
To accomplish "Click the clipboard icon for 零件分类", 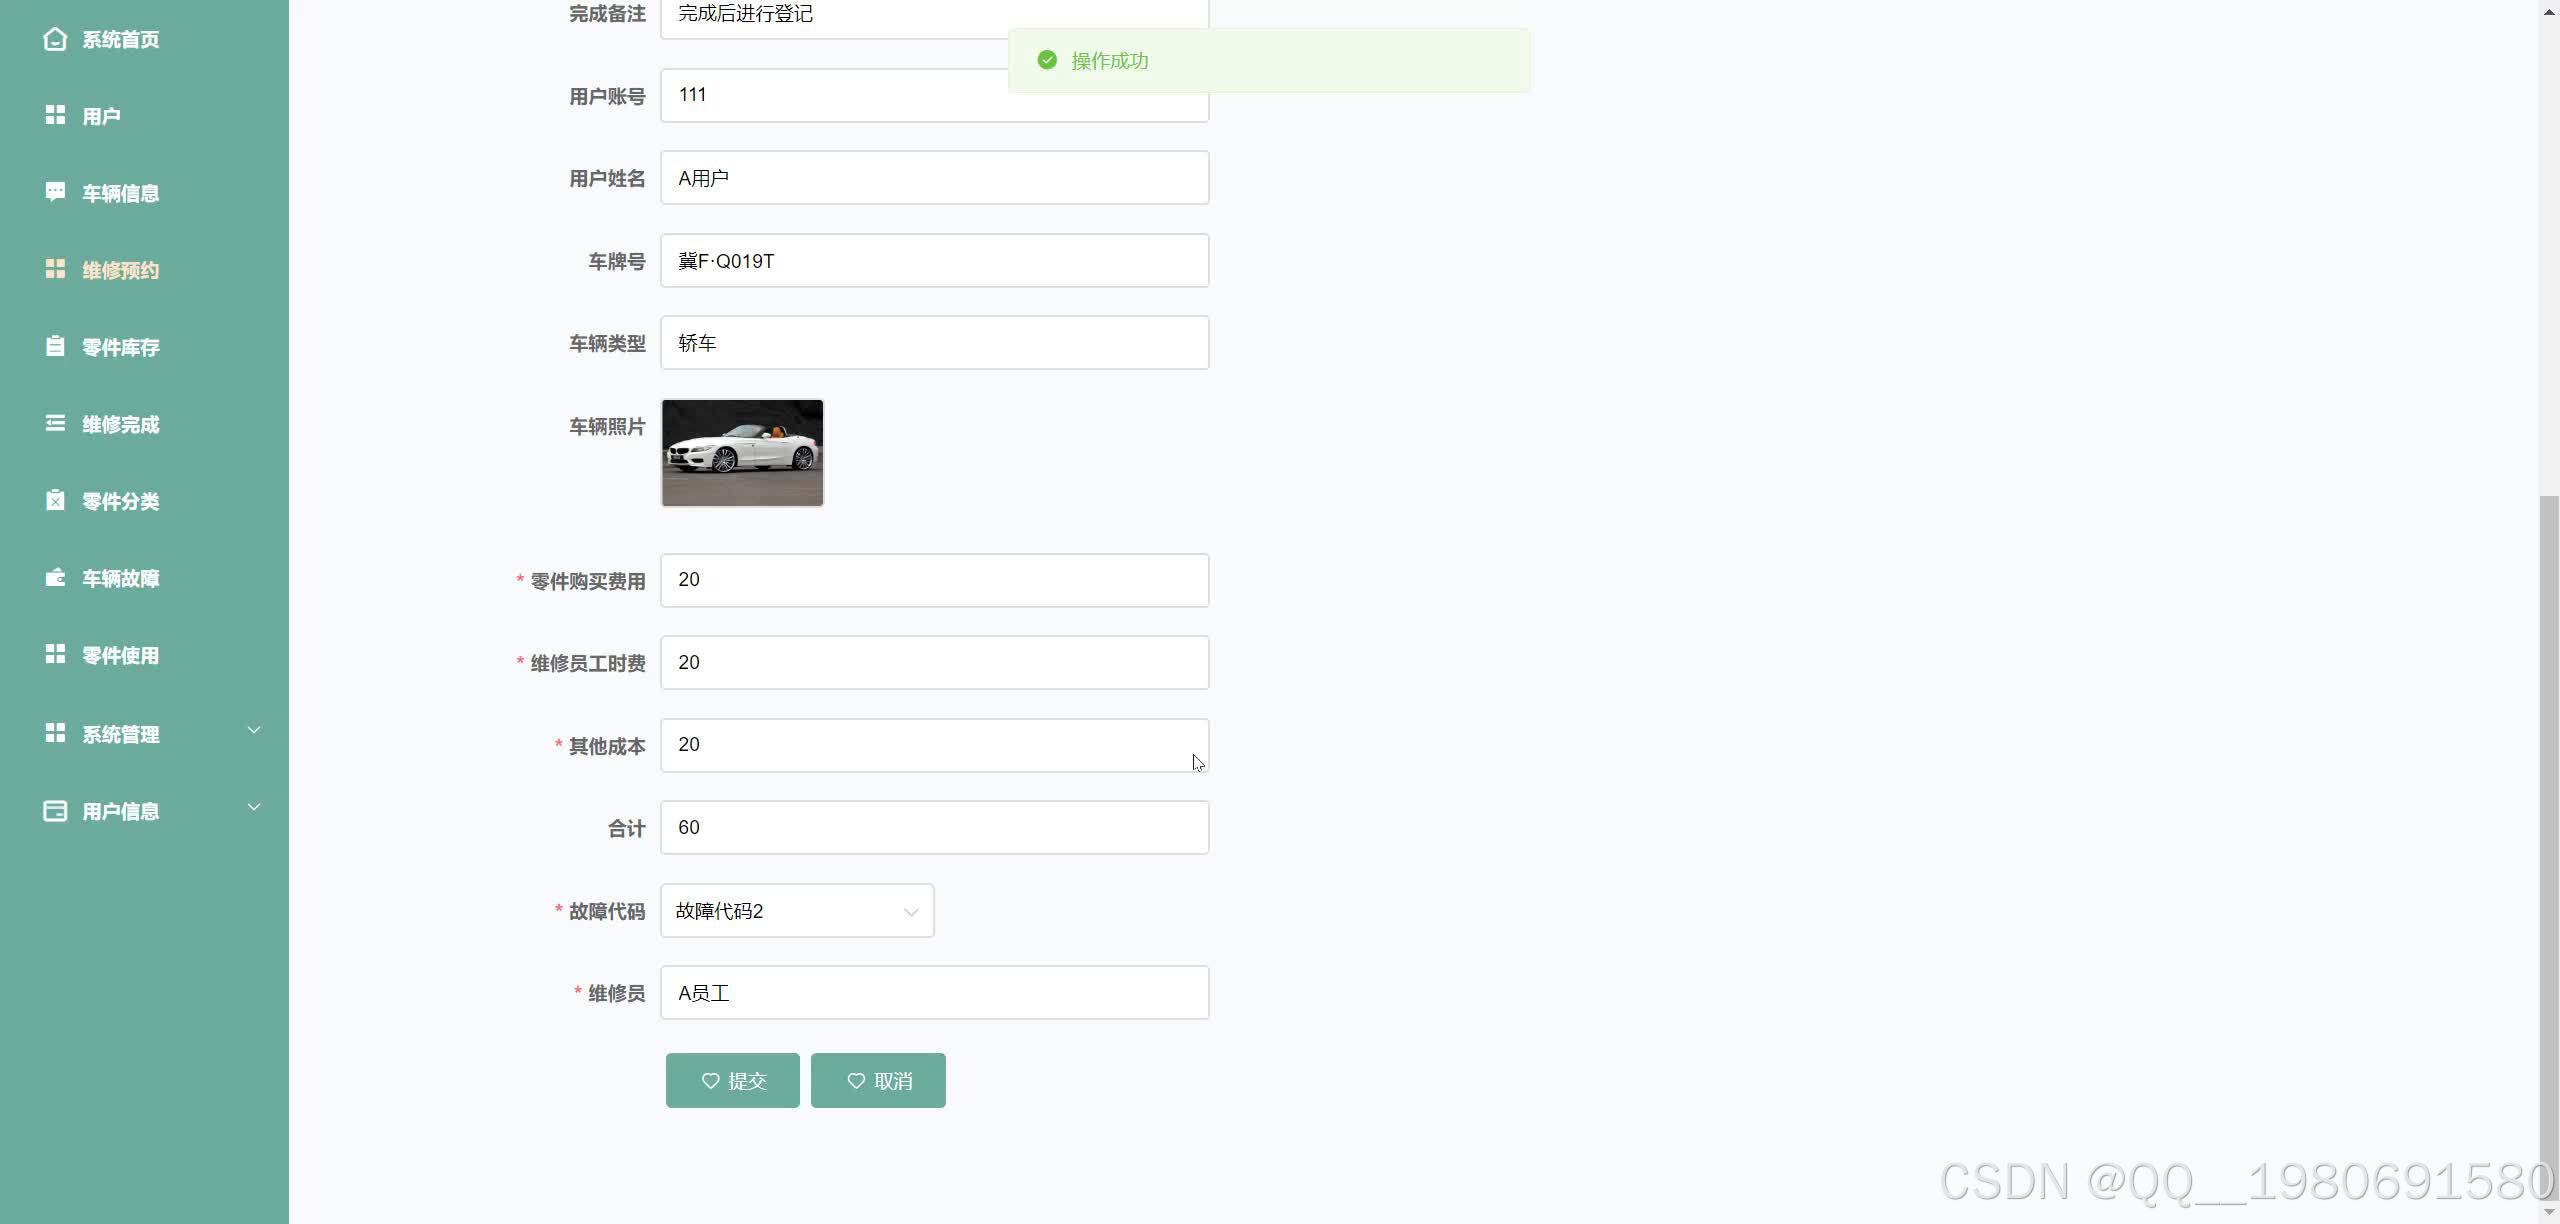I will [x=55, y=500].
